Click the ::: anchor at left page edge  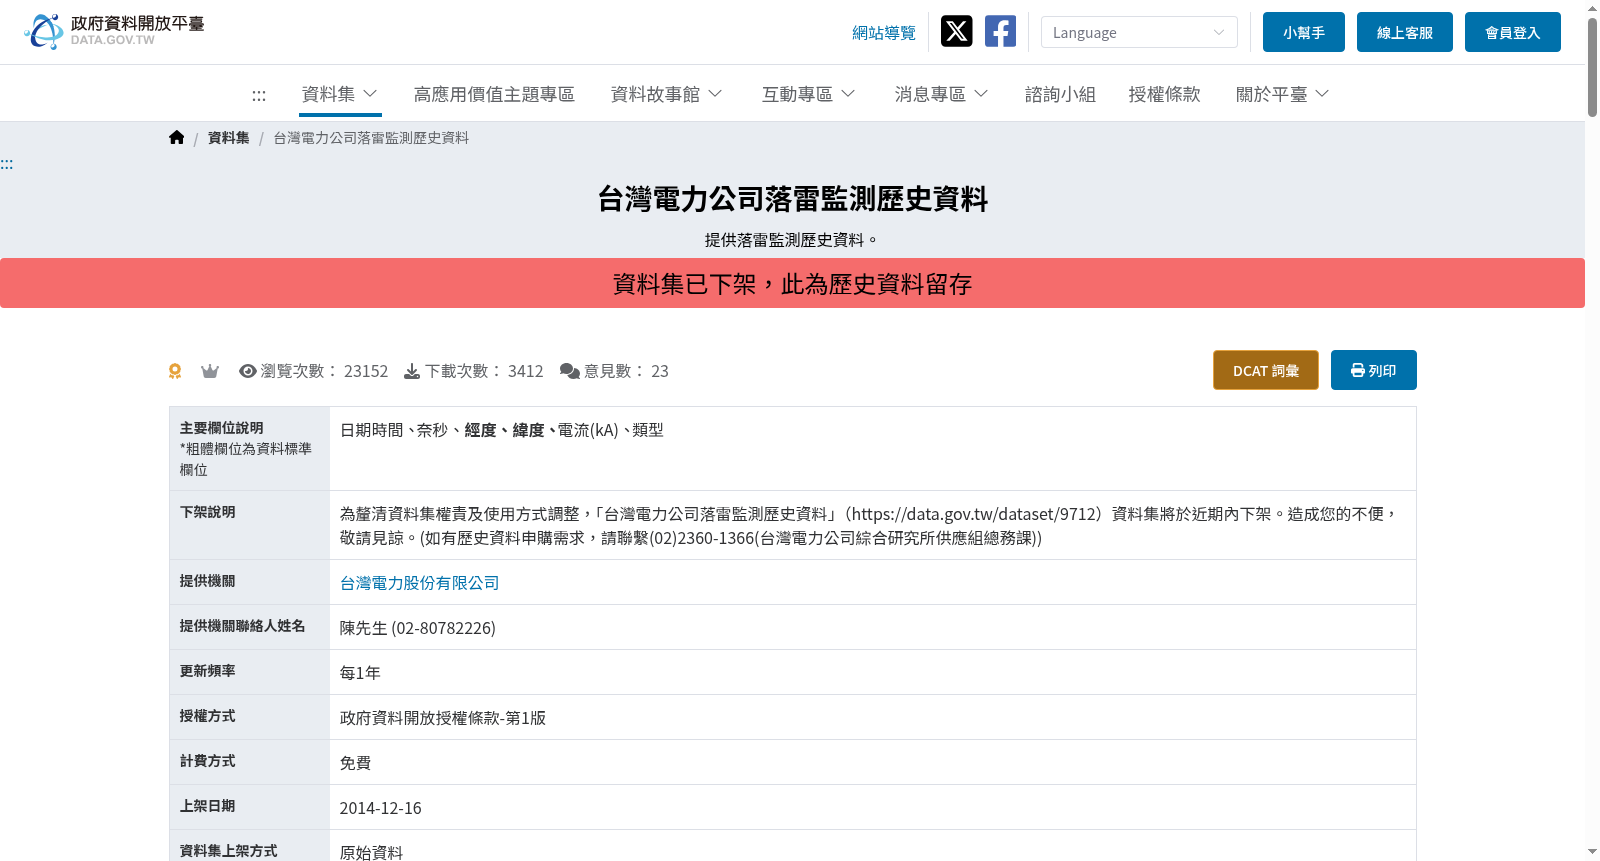[x=7, y=164]
